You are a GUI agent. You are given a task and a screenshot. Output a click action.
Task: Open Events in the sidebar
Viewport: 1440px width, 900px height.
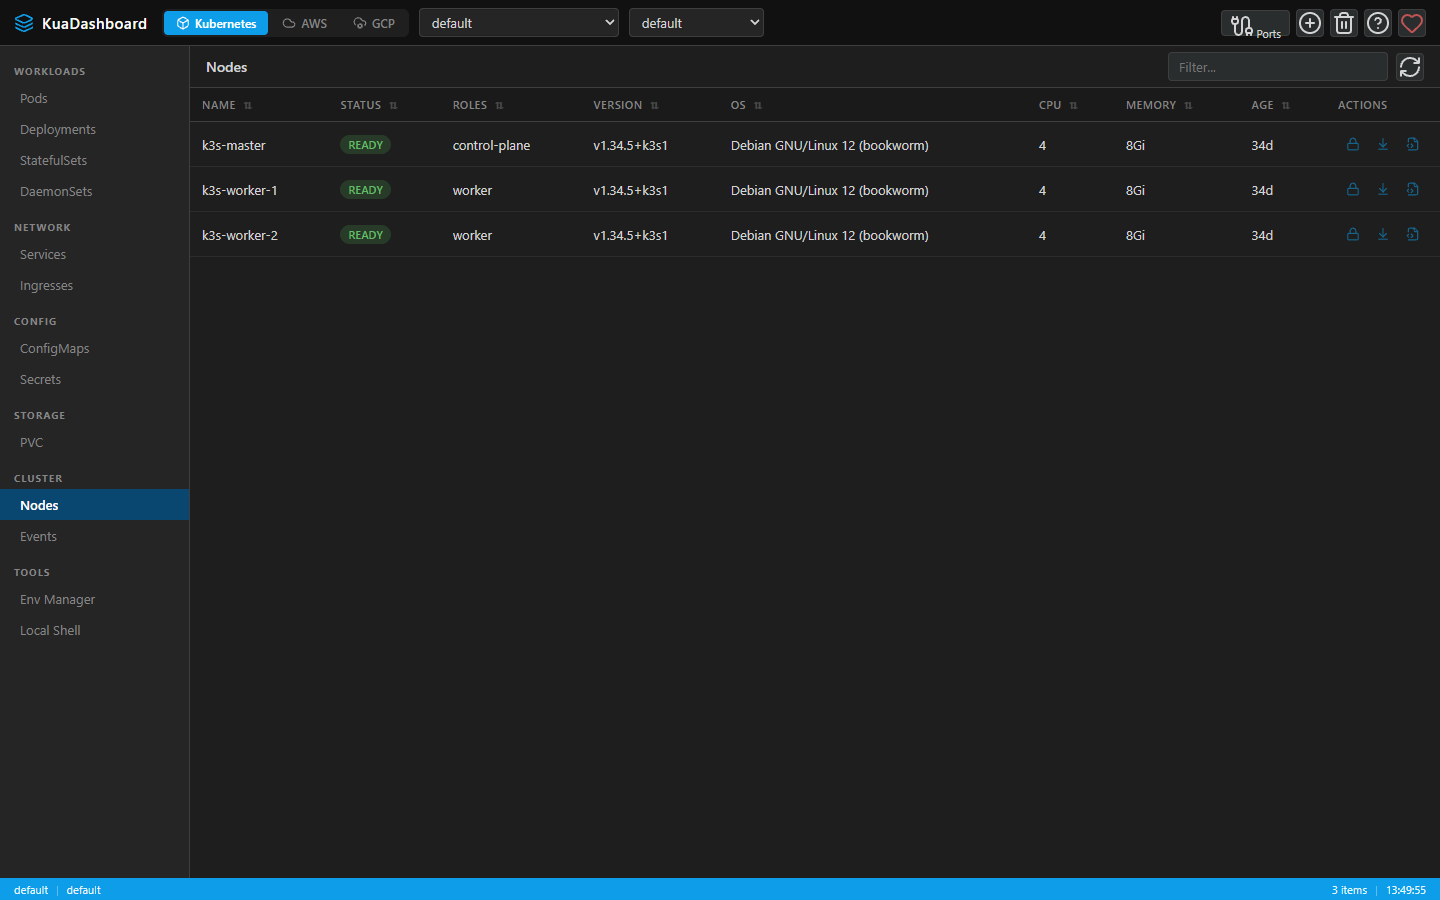[94, 537]
